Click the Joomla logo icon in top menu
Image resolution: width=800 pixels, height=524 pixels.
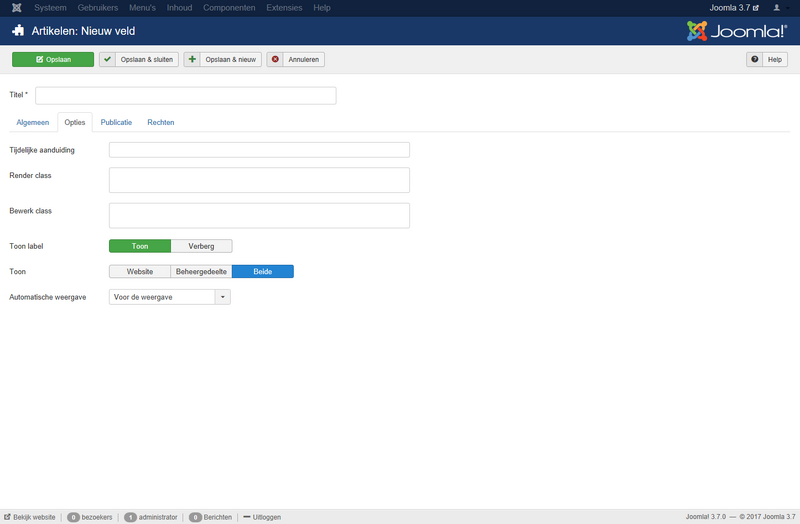pyautogui.click(x=16, y=8)
